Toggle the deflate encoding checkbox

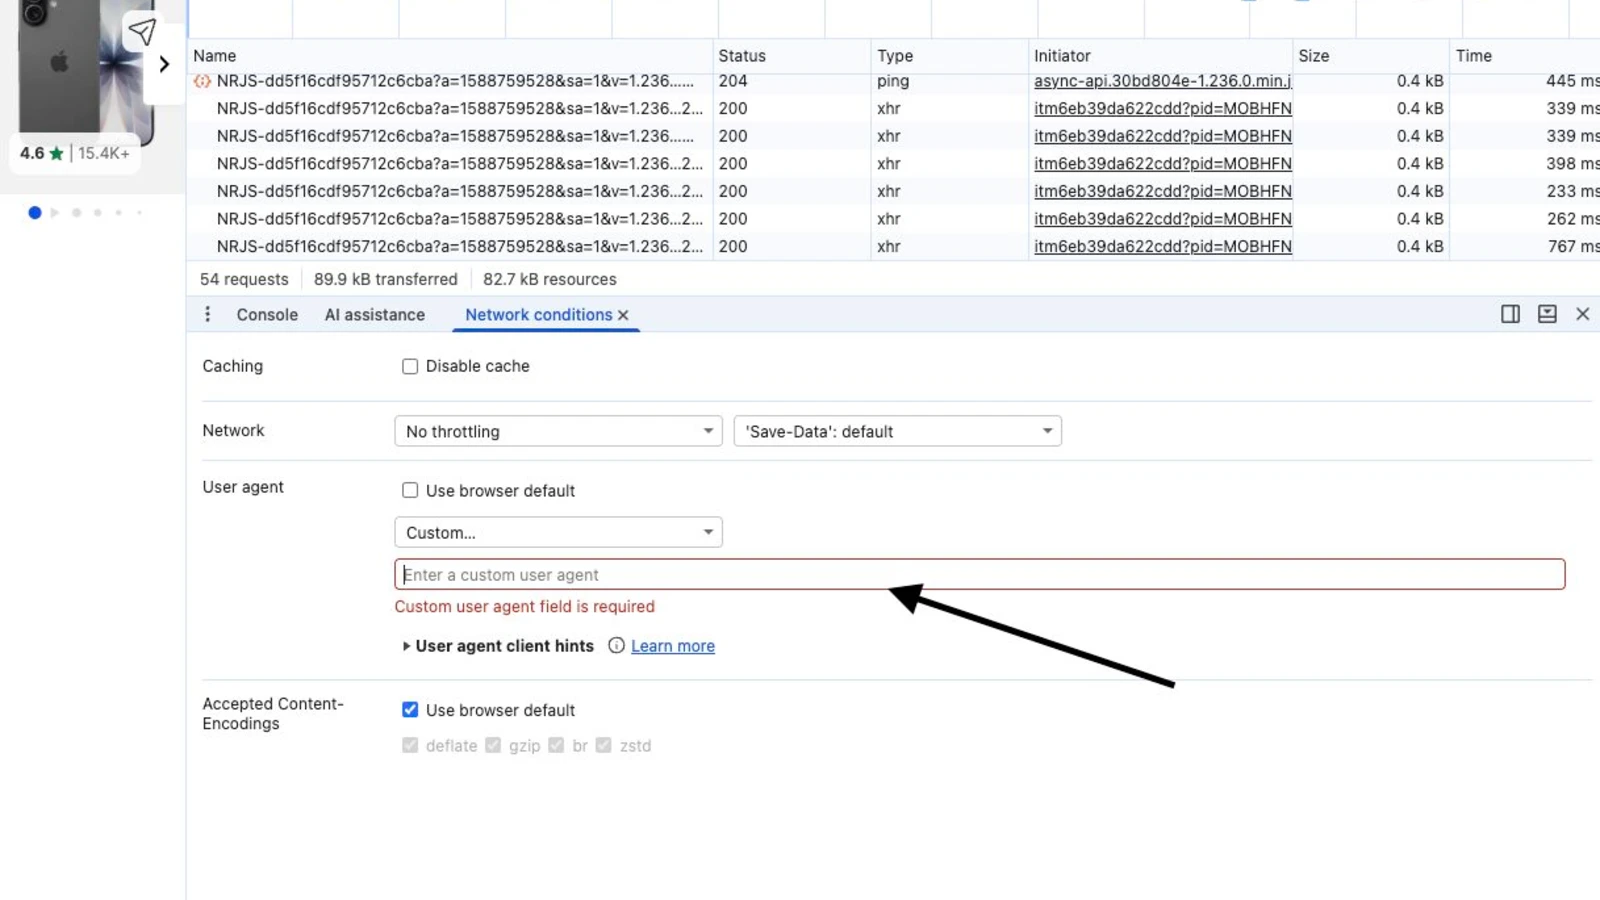click(x=410, y=745)
